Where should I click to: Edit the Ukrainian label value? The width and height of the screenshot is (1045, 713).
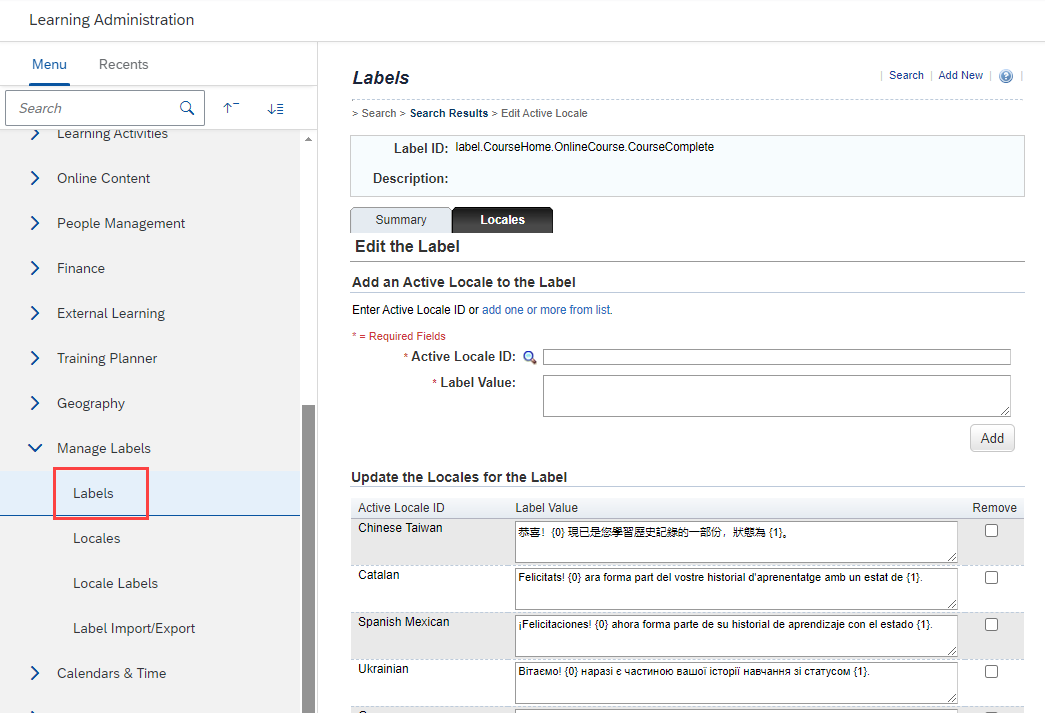point(736,682)
